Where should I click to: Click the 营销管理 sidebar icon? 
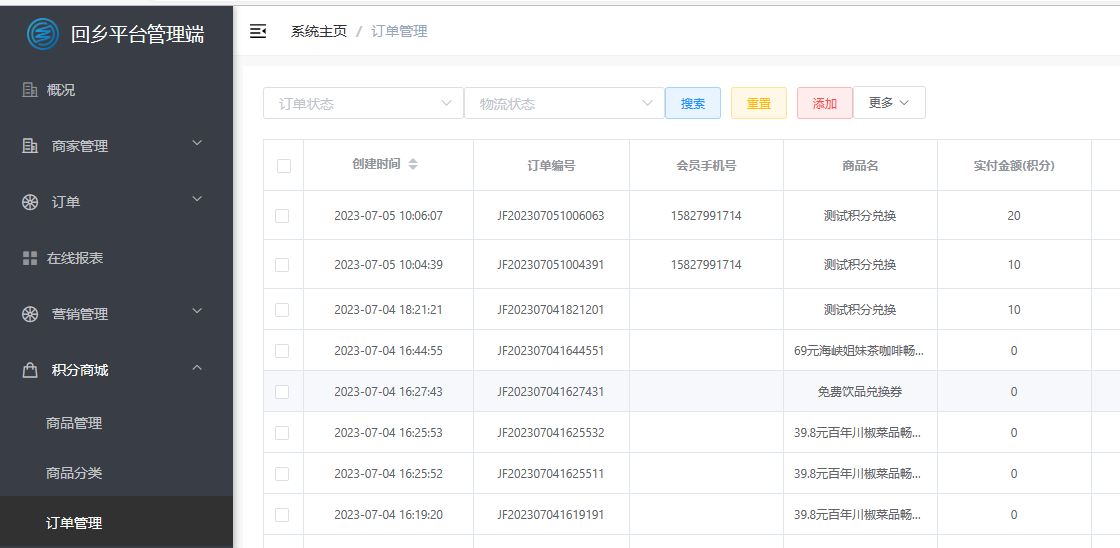coord(30,314)
